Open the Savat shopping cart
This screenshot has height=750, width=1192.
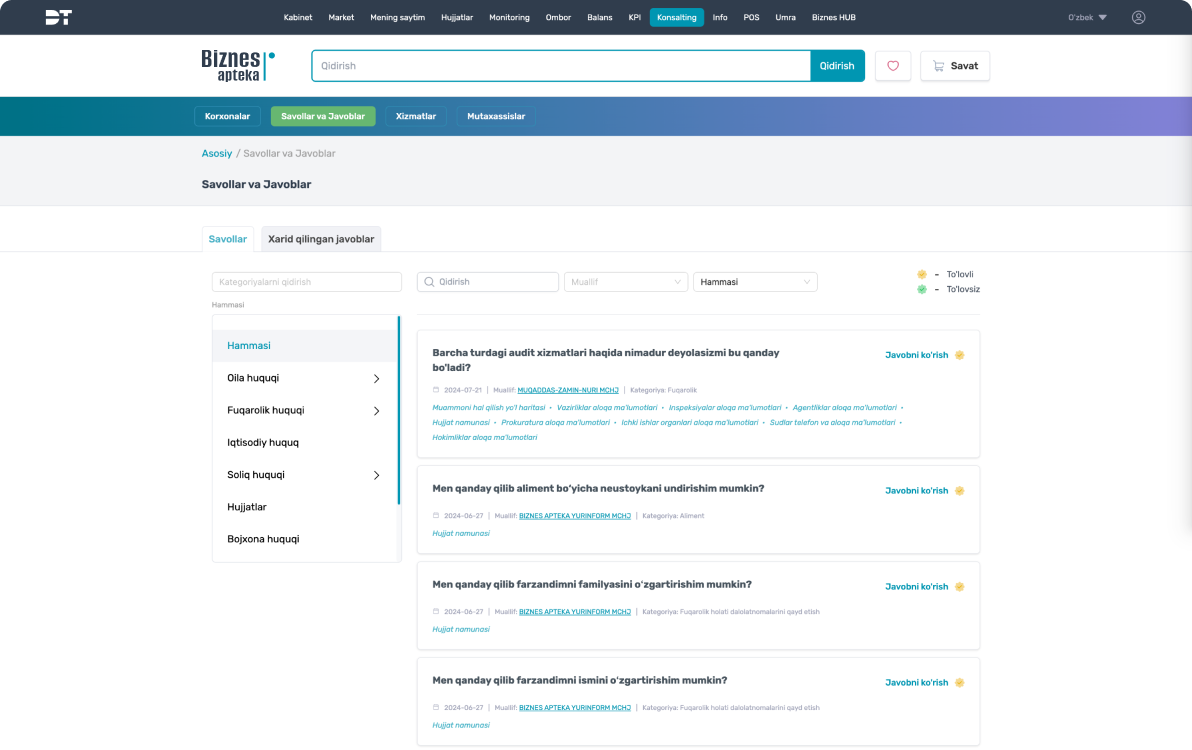tap(955, 66)
